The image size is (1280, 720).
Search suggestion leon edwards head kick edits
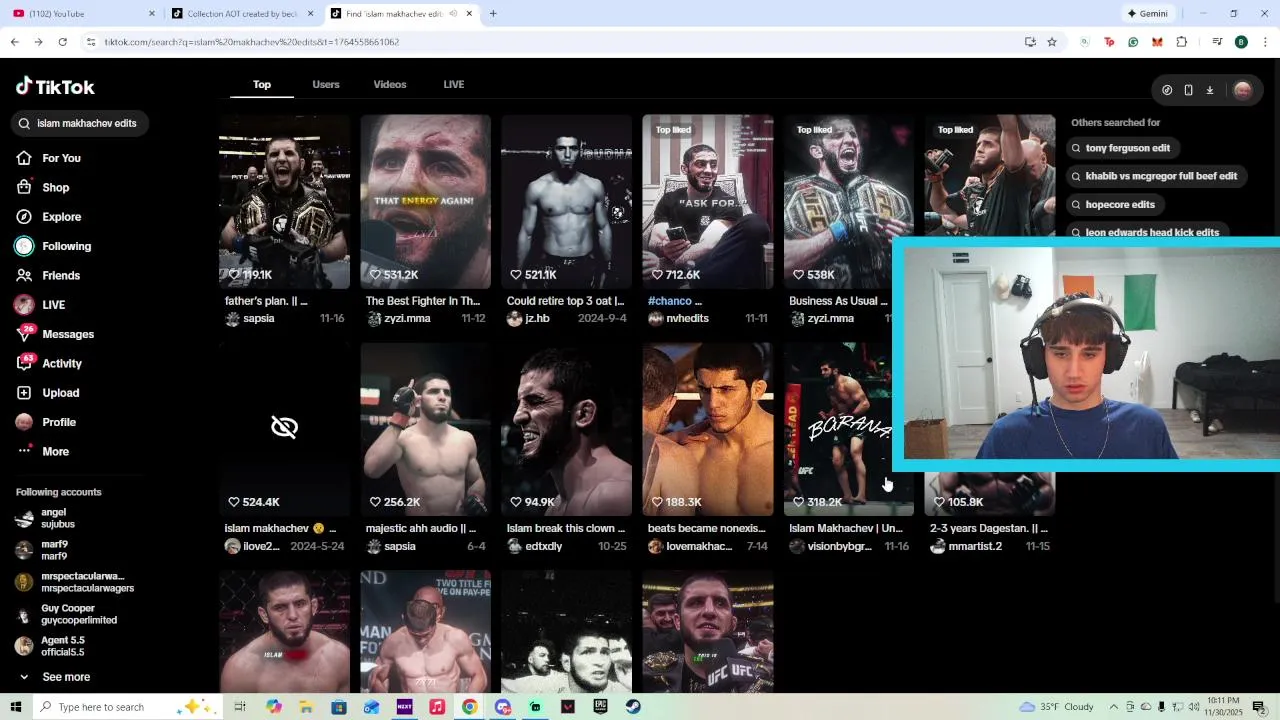click(1146, 232)
